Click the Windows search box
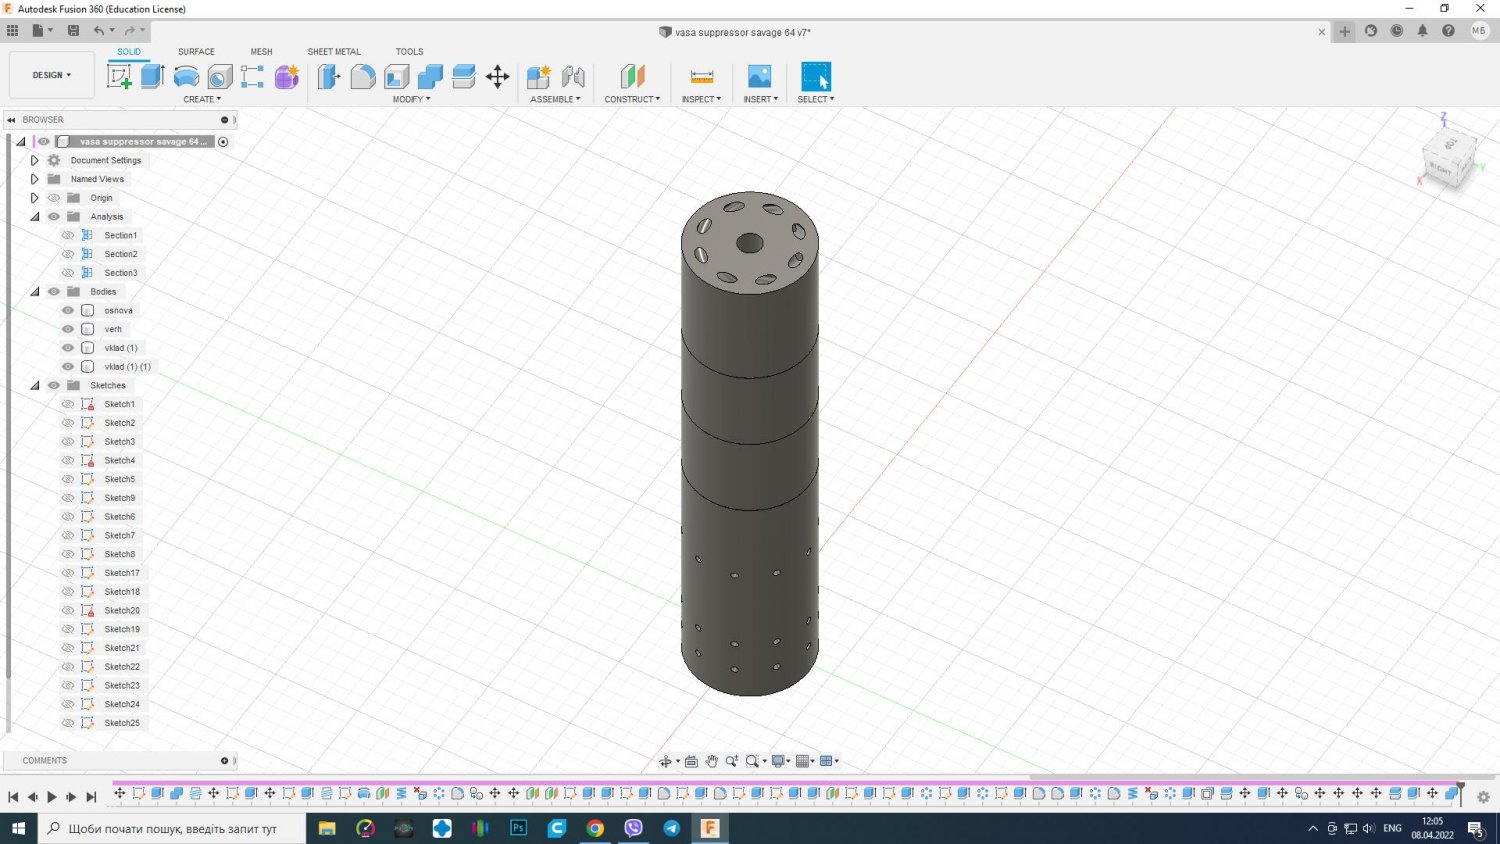Viewport: 1500px width, 844px height. point(172,828)
